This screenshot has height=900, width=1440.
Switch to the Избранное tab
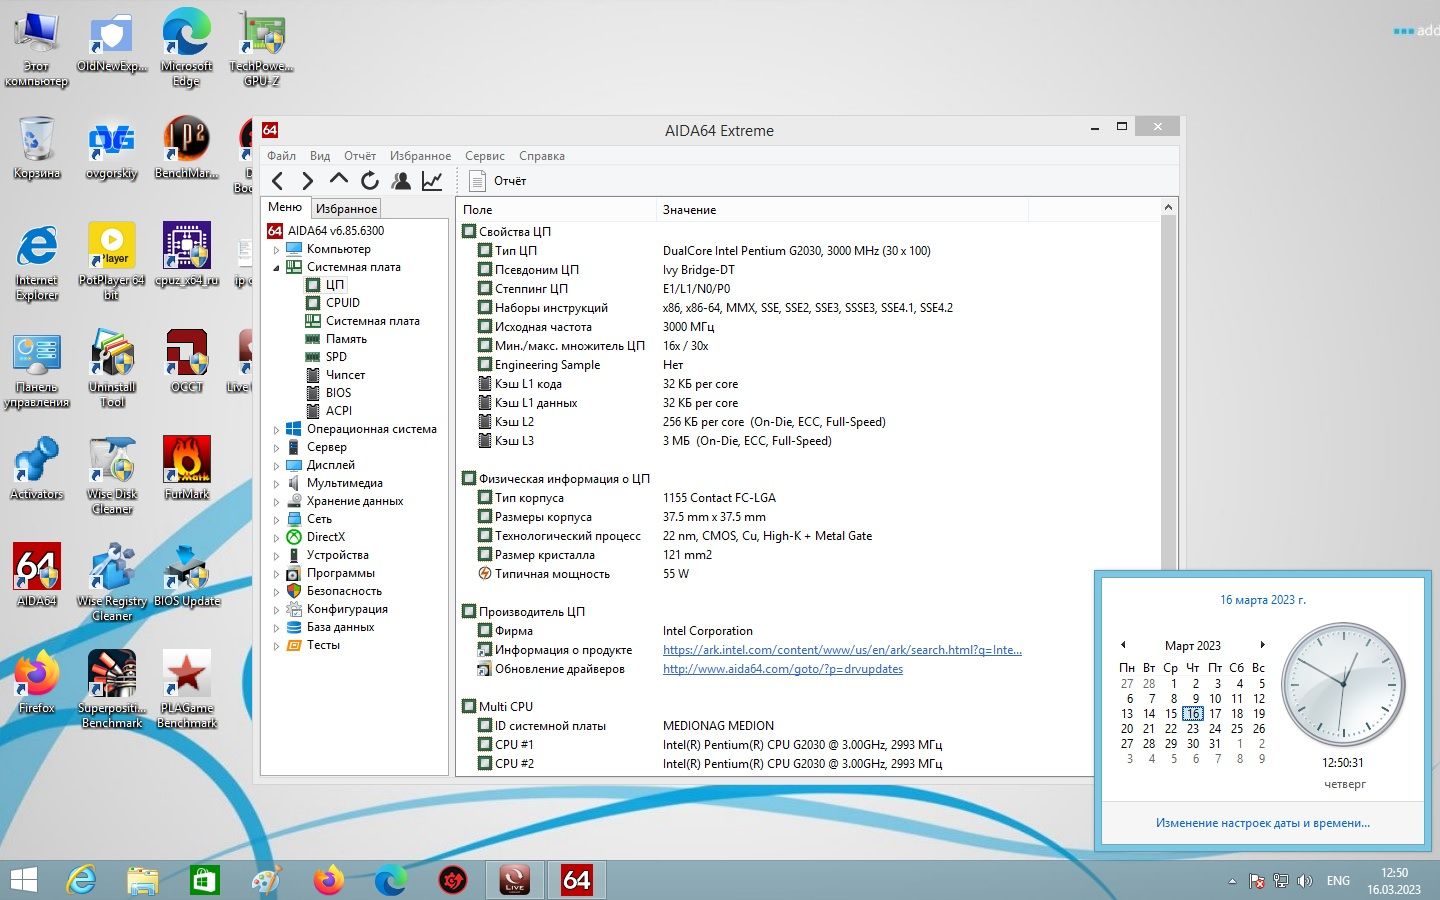pos(346,209)
